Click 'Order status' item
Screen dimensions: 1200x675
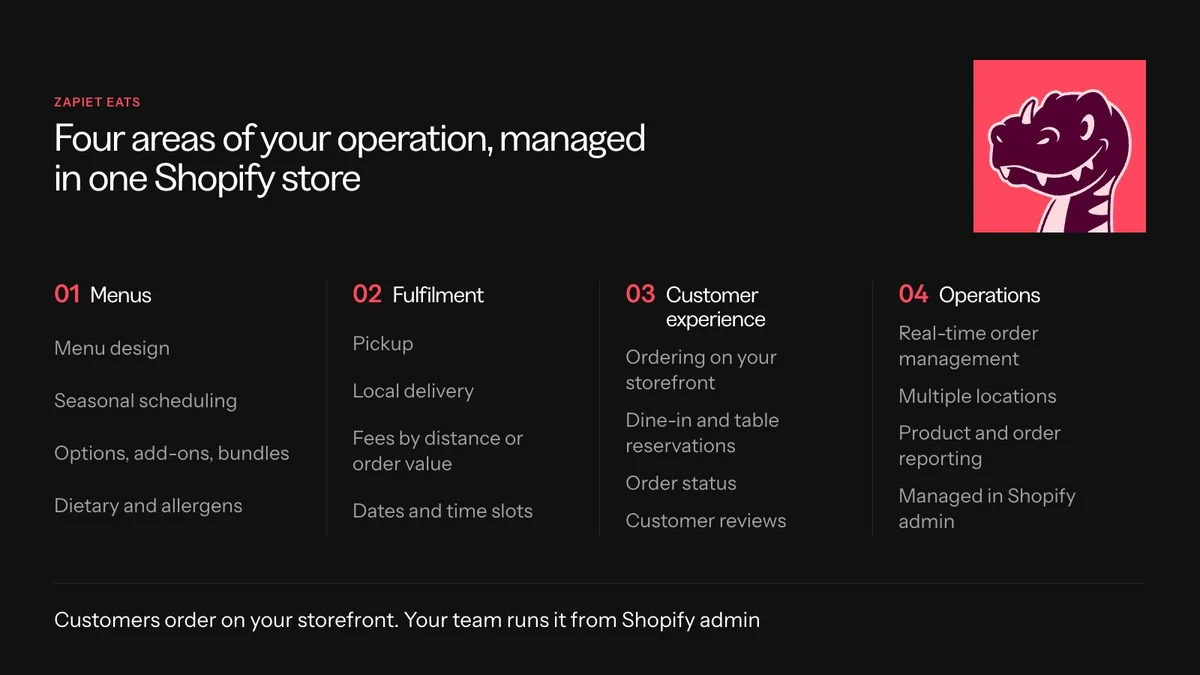coord(681,483)
